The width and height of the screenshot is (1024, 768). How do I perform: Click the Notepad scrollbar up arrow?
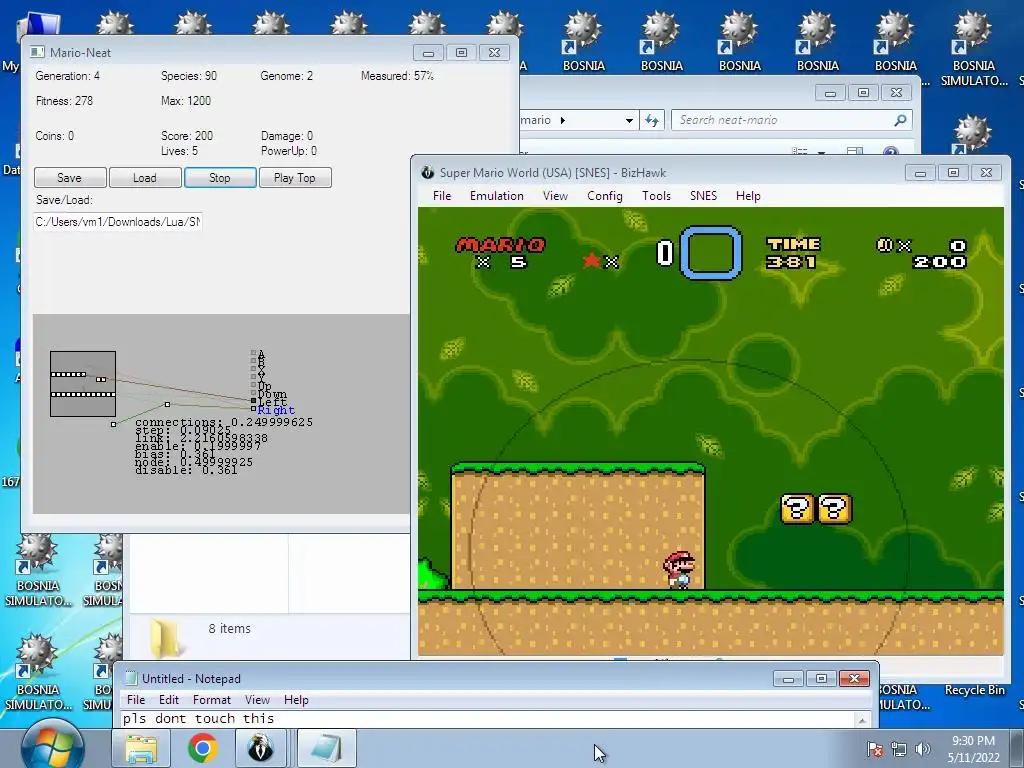click(863, 720)
